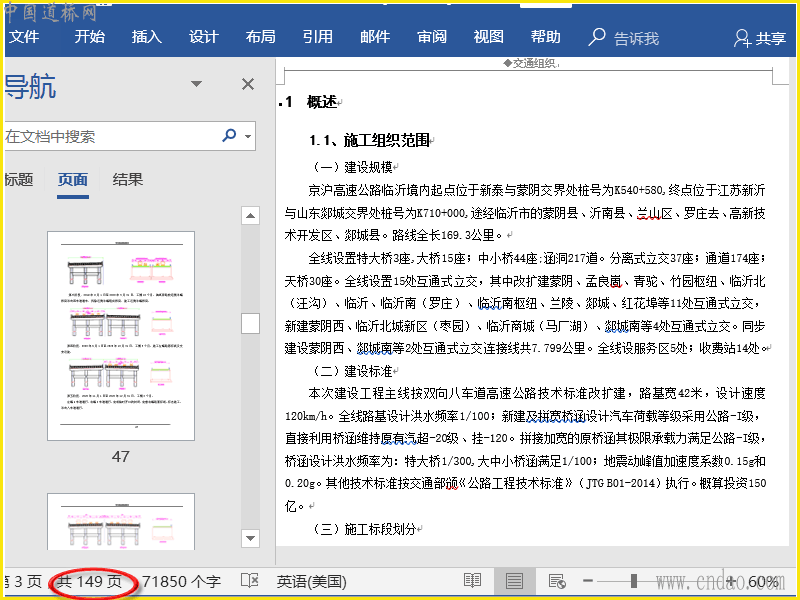This screenshot has height=600, width=800.
Task: Select the thumbnail below page 47
Action: 121,521
